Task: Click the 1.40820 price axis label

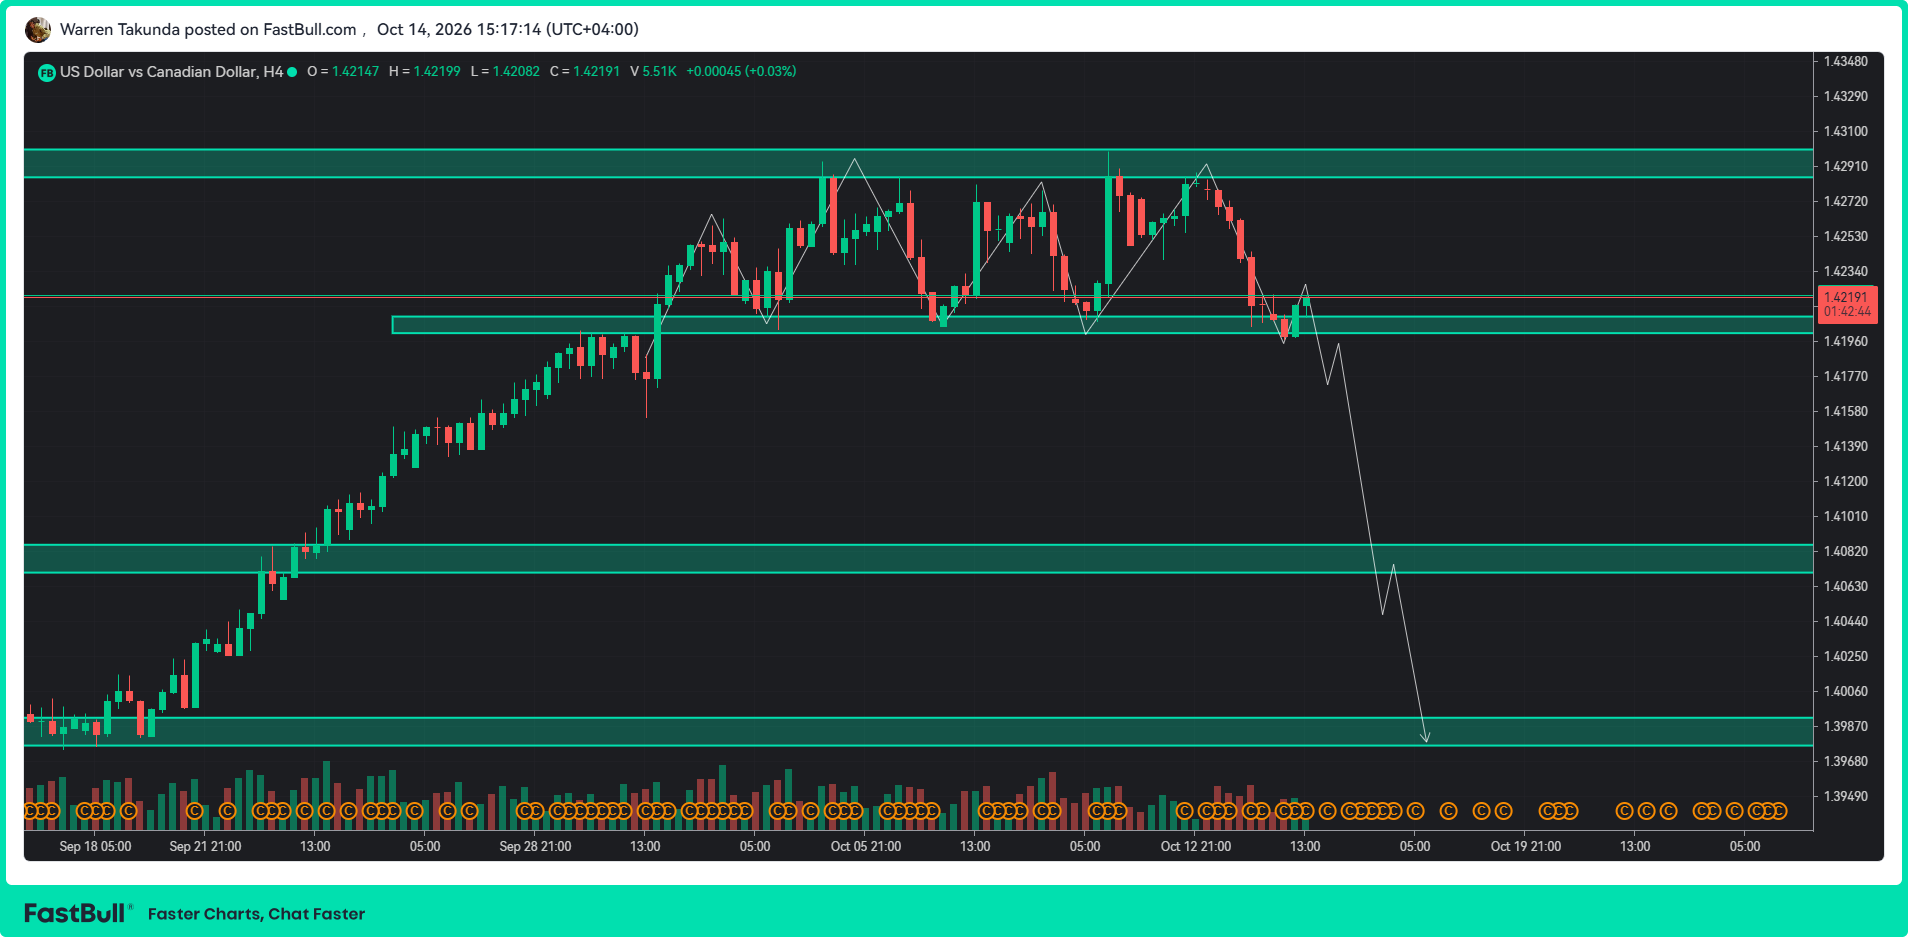Action: point(1846,551)
